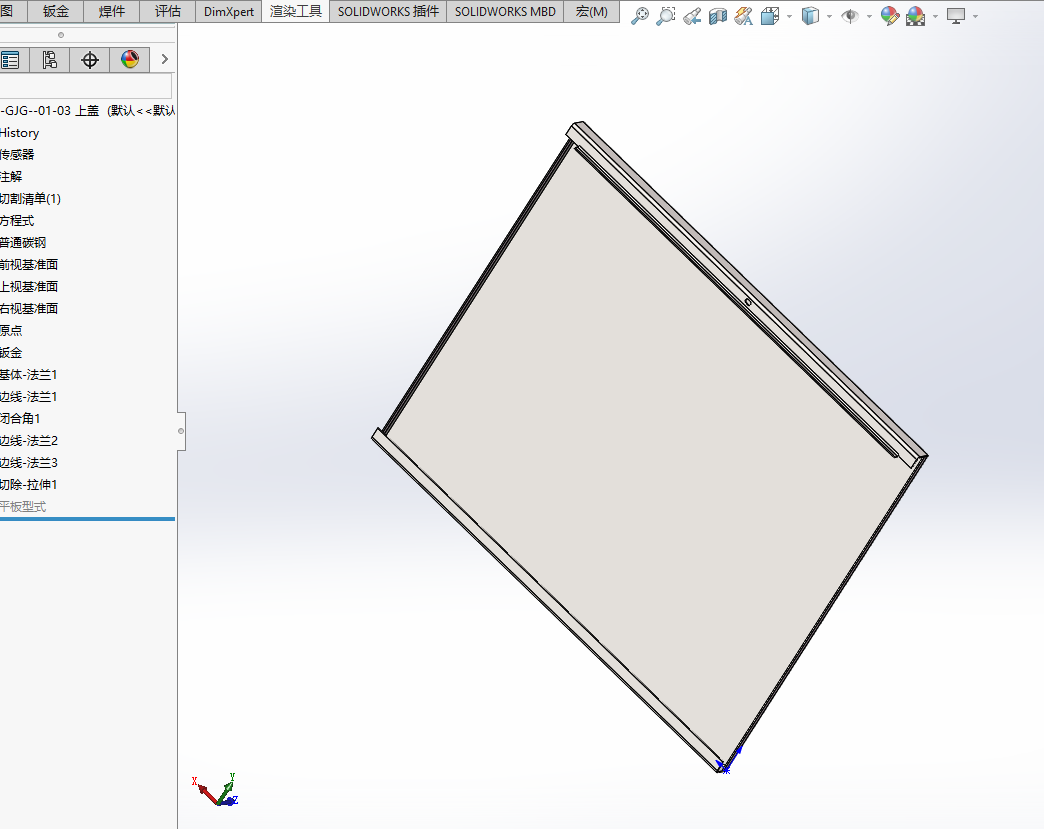Click the Edit Appearance icon

tap(890, 16)
